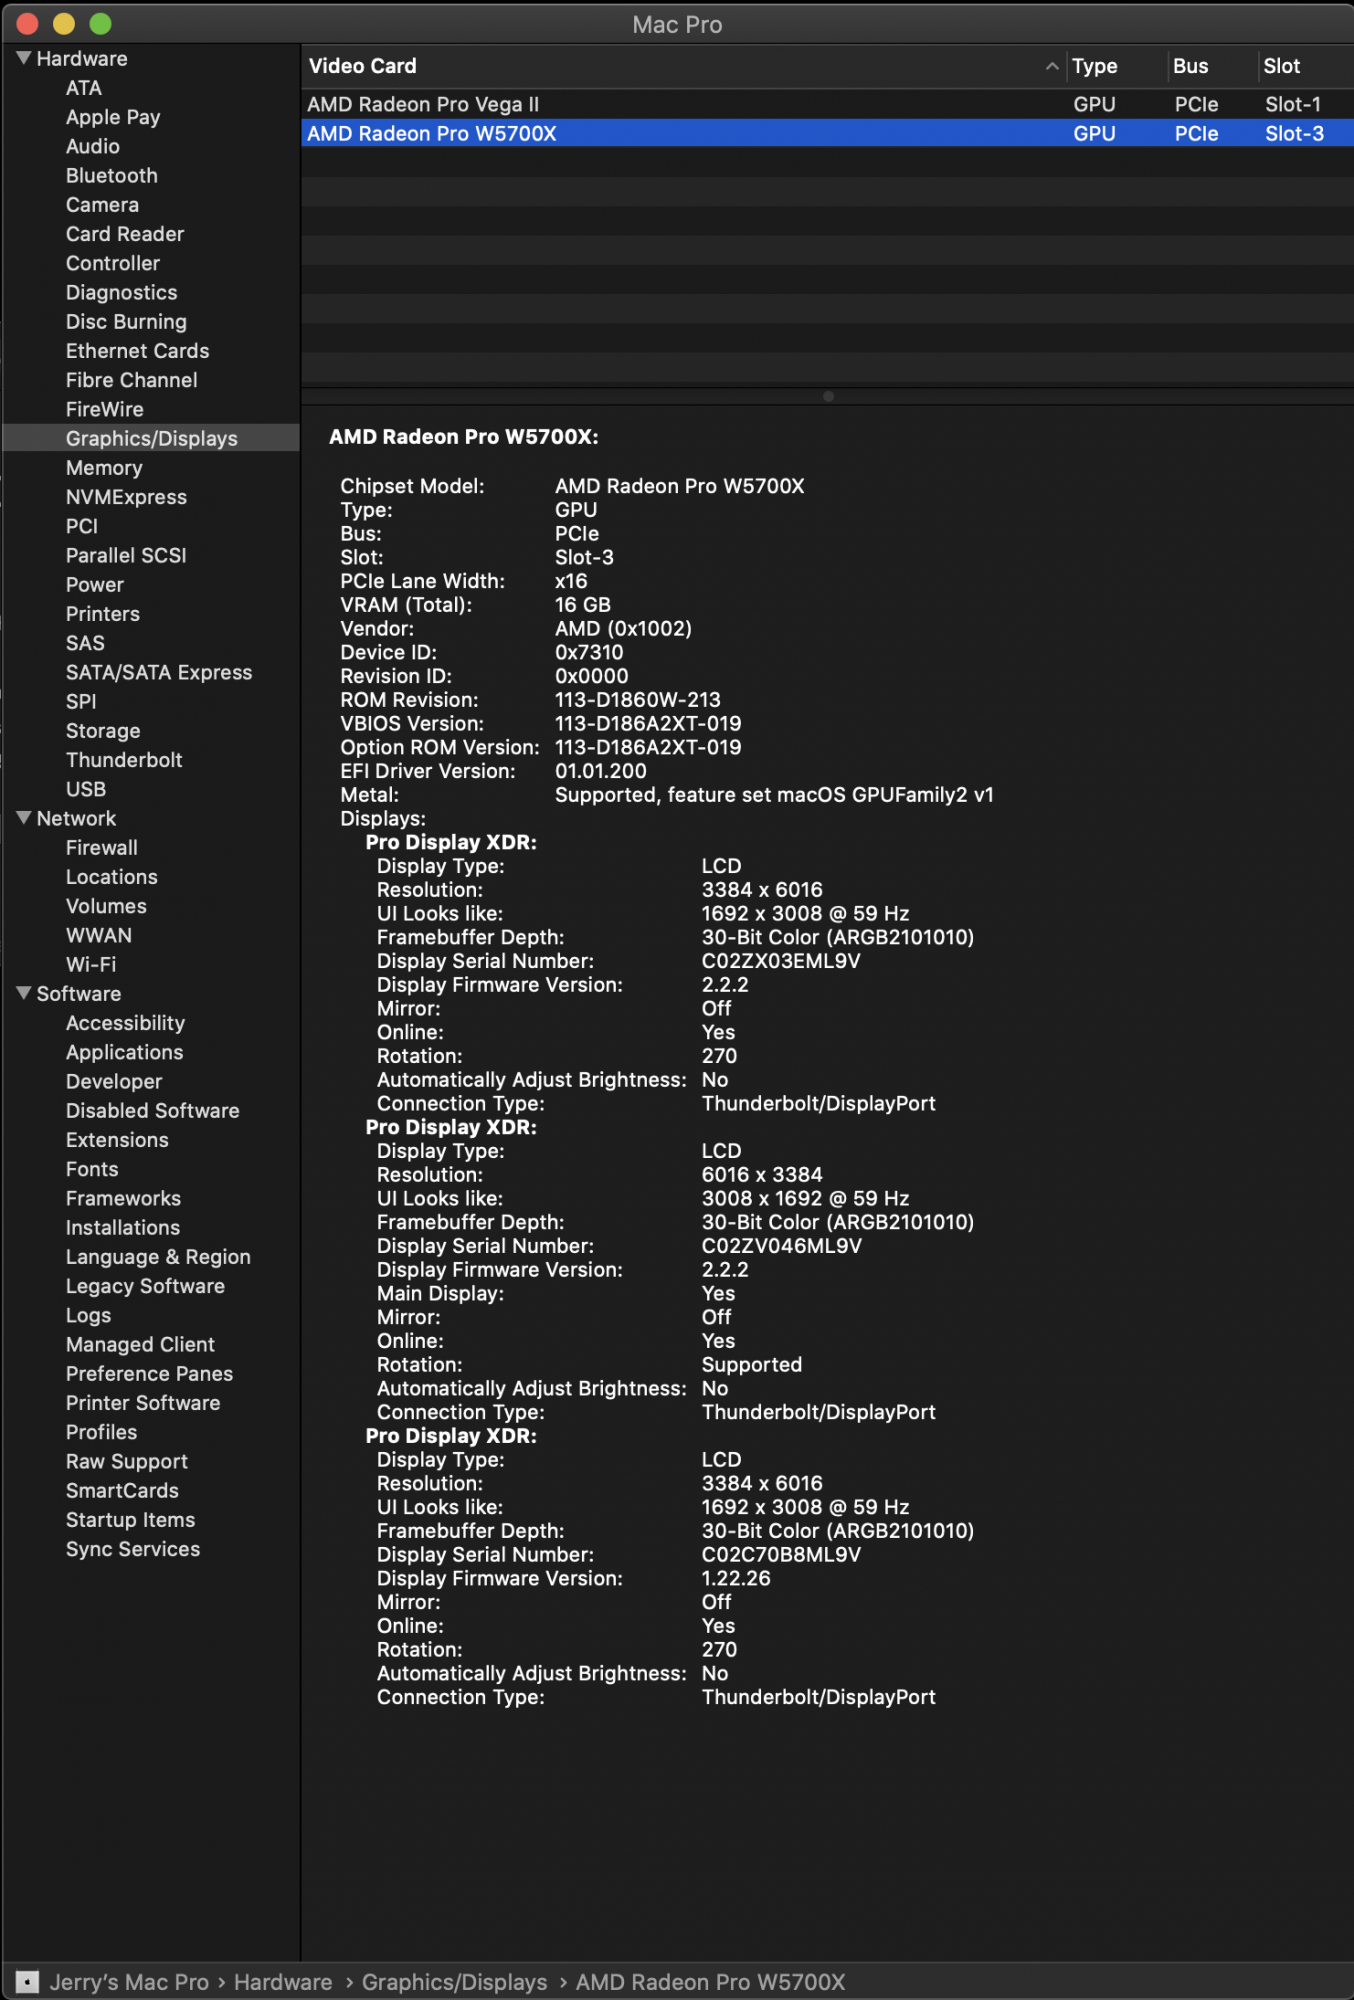Open Applications under Software
This screenshot has height=2000, width=1354.
tap(125, 1051)
